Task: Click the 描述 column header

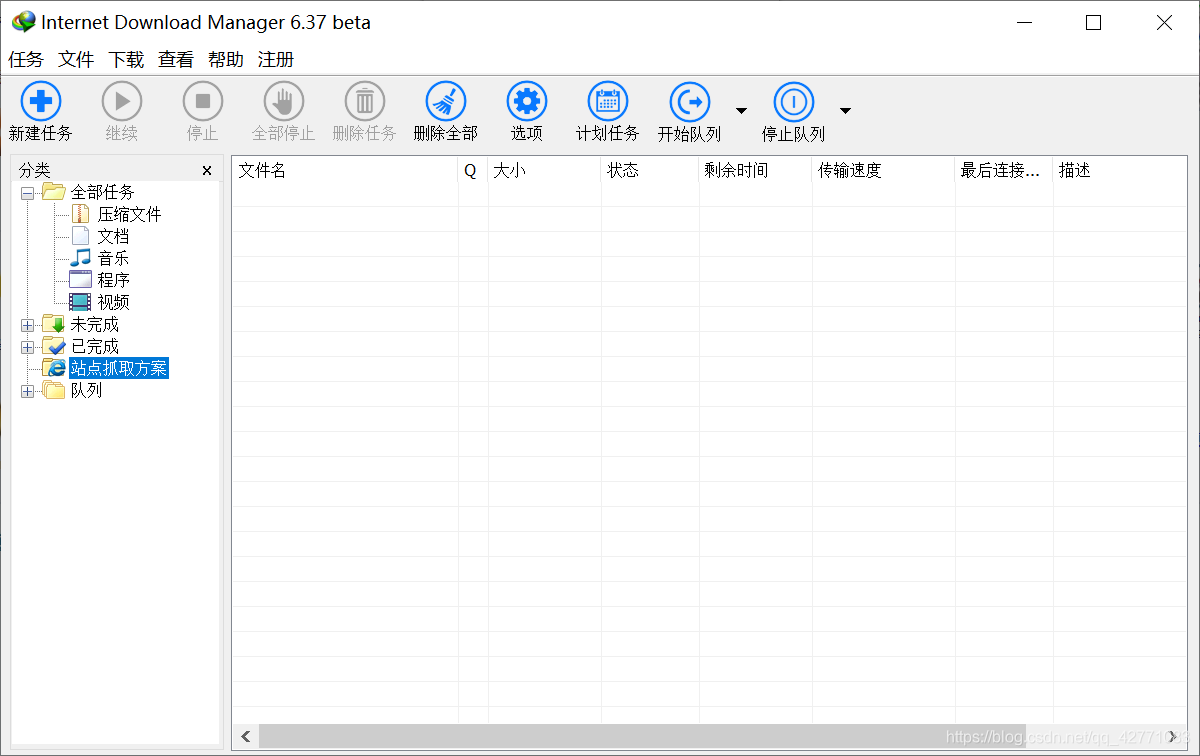Action: coord(1120,170)
